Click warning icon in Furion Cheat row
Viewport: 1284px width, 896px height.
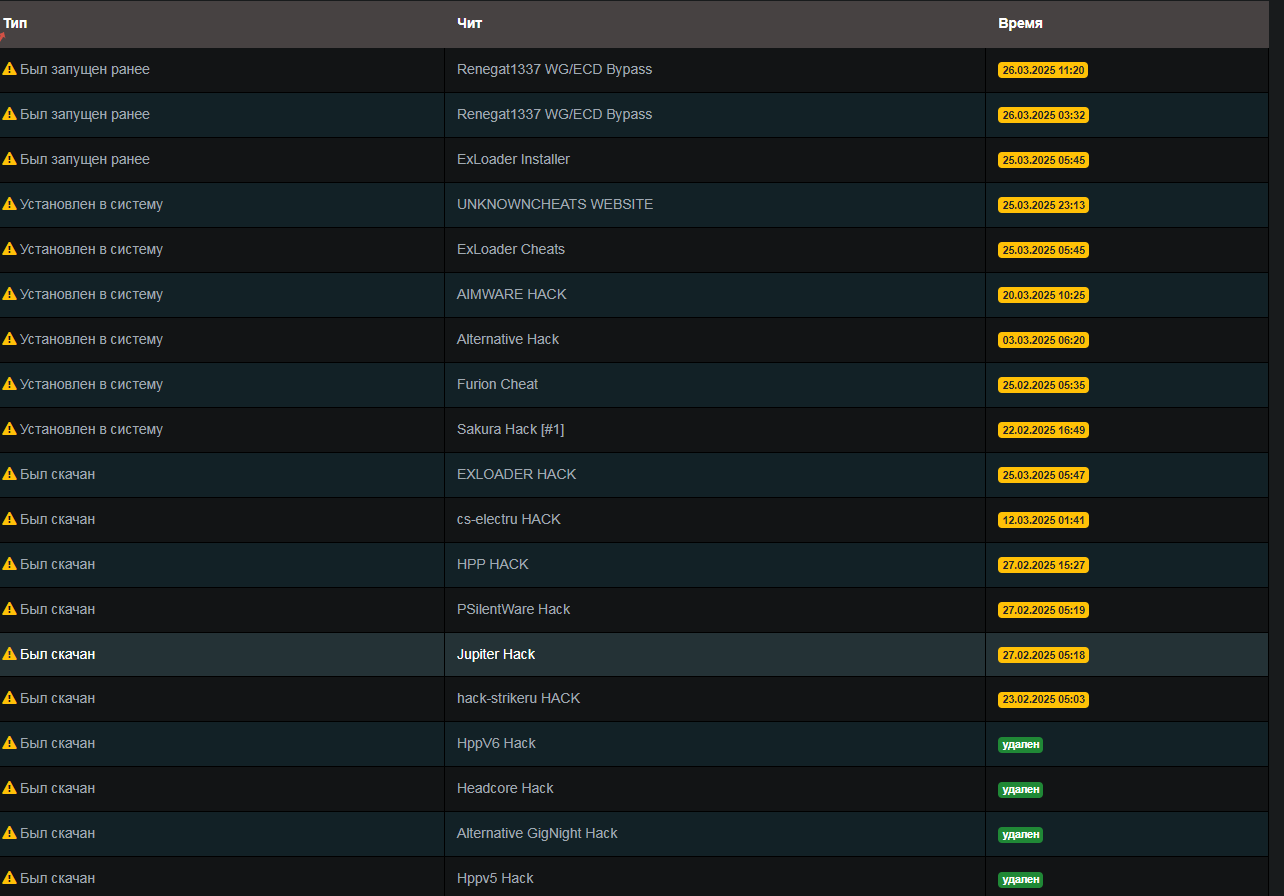tap(10, 384)
